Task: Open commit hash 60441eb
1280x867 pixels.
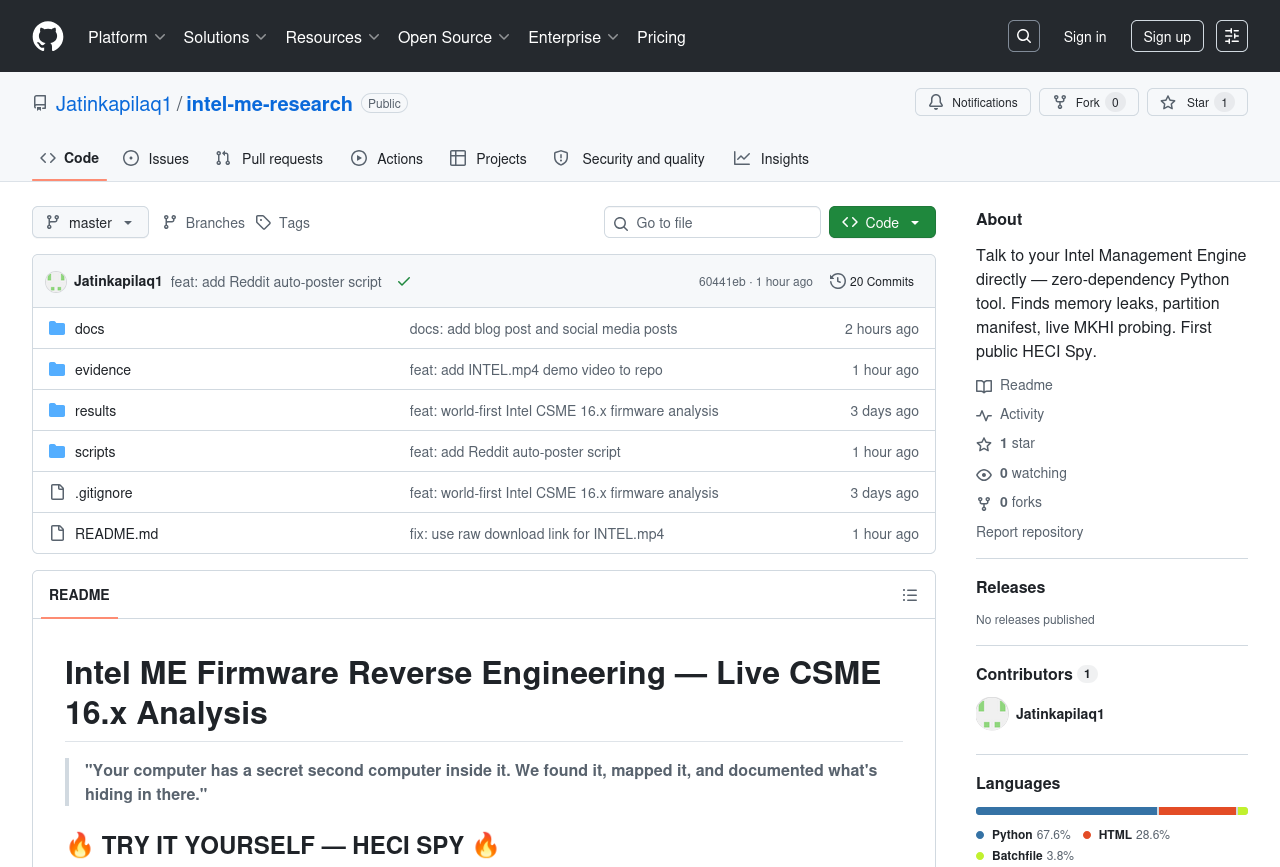Action: point(722,282)
